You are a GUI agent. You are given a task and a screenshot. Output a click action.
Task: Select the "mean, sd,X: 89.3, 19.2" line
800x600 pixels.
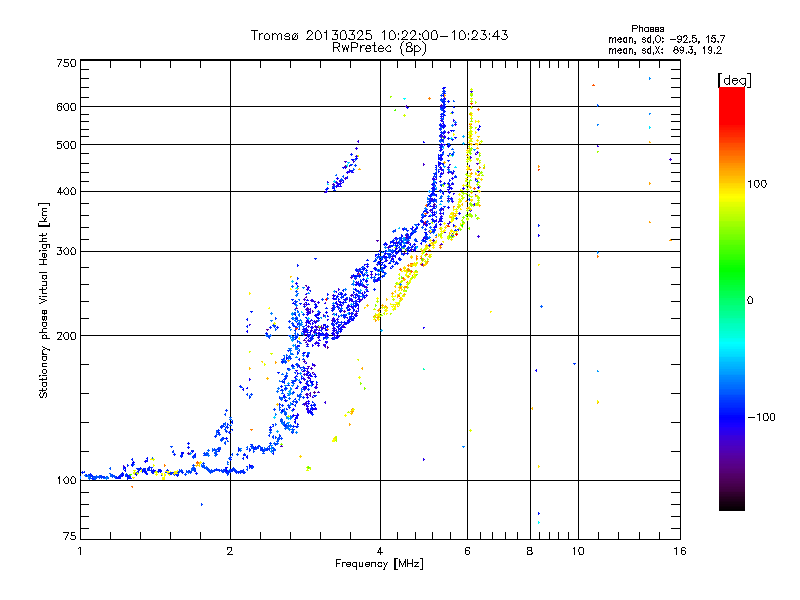click(665, 51)
